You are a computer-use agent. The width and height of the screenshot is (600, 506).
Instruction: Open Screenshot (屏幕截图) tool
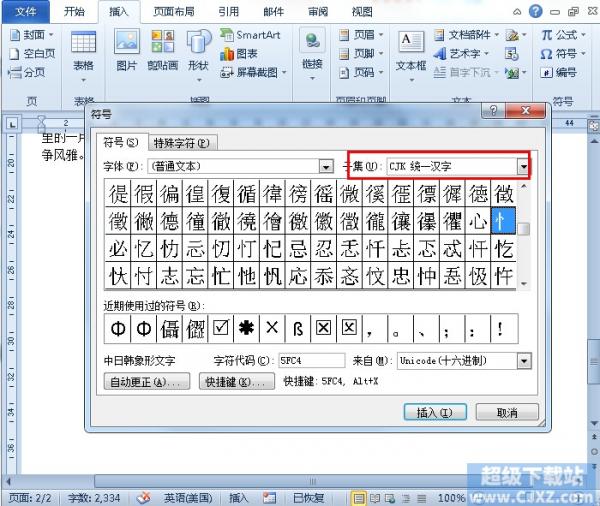pos(253,72)
